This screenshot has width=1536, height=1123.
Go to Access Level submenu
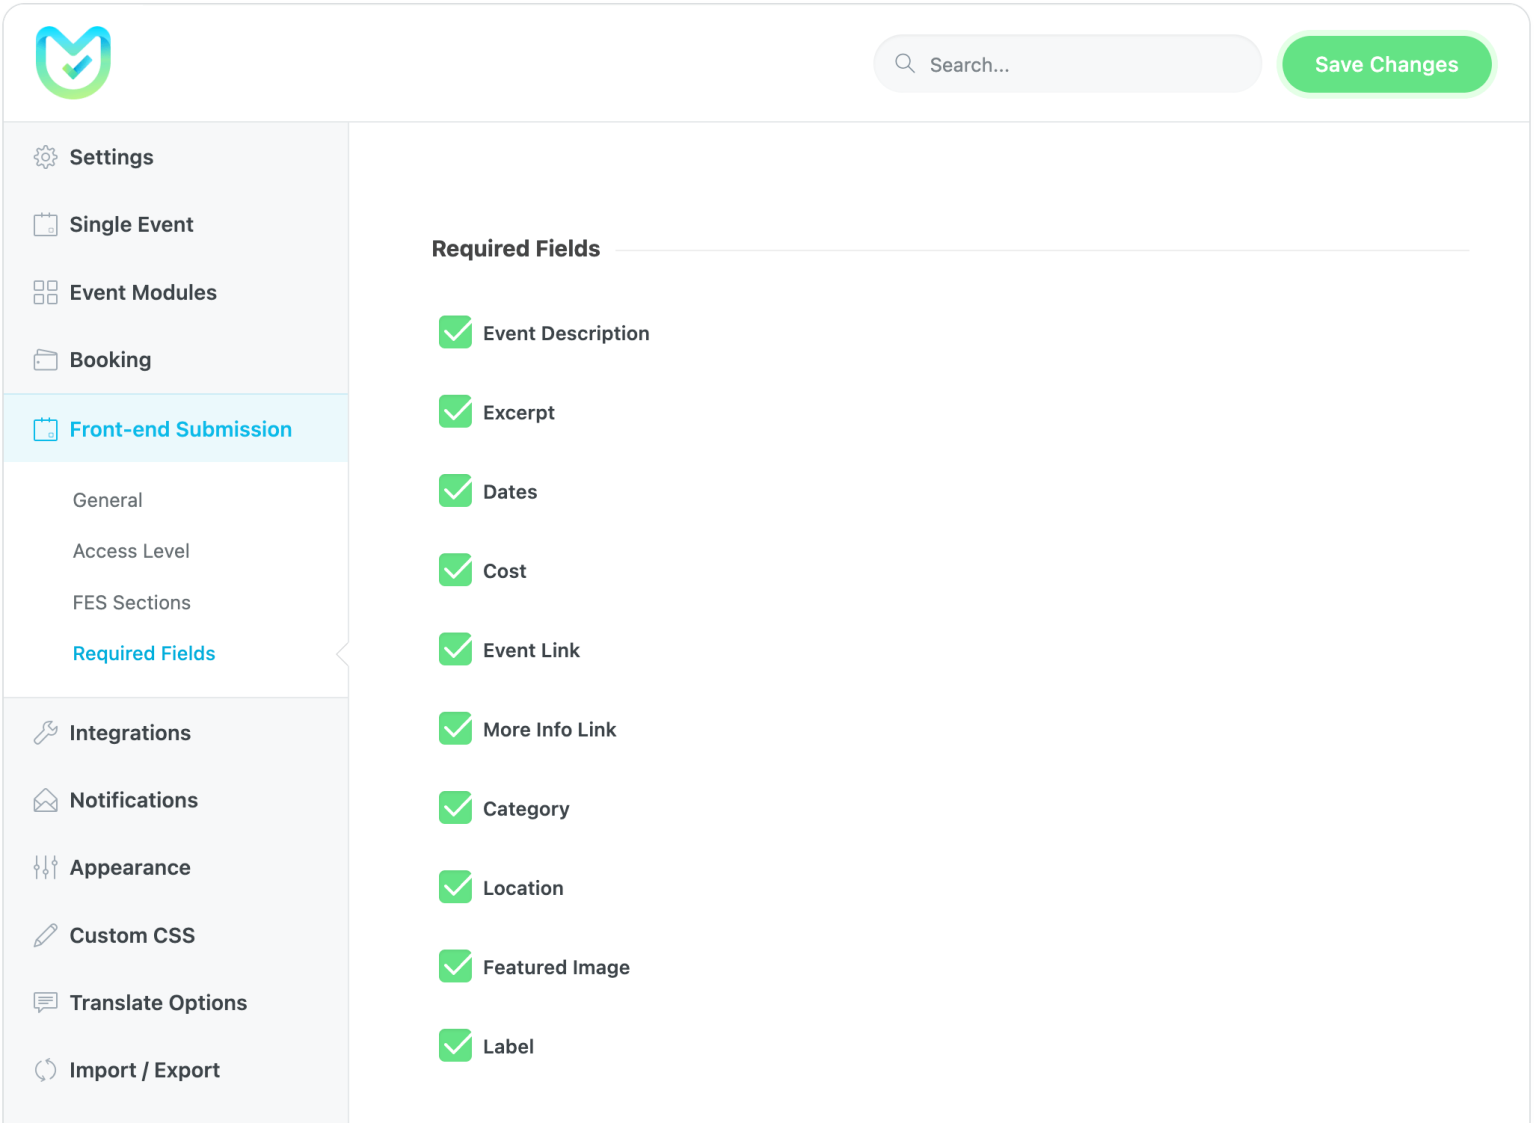(x=131, y=551)
